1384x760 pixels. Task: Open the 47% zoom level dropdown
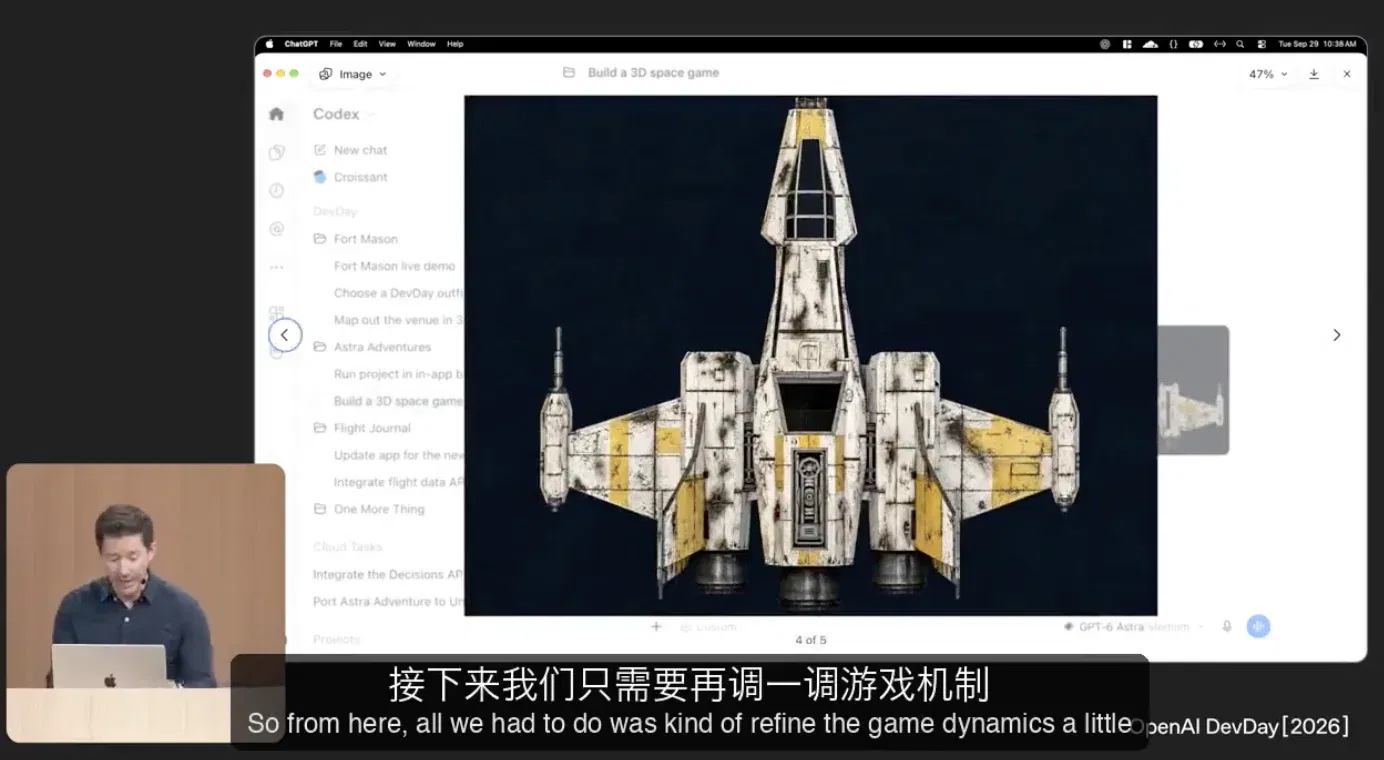click(1268, 74)
